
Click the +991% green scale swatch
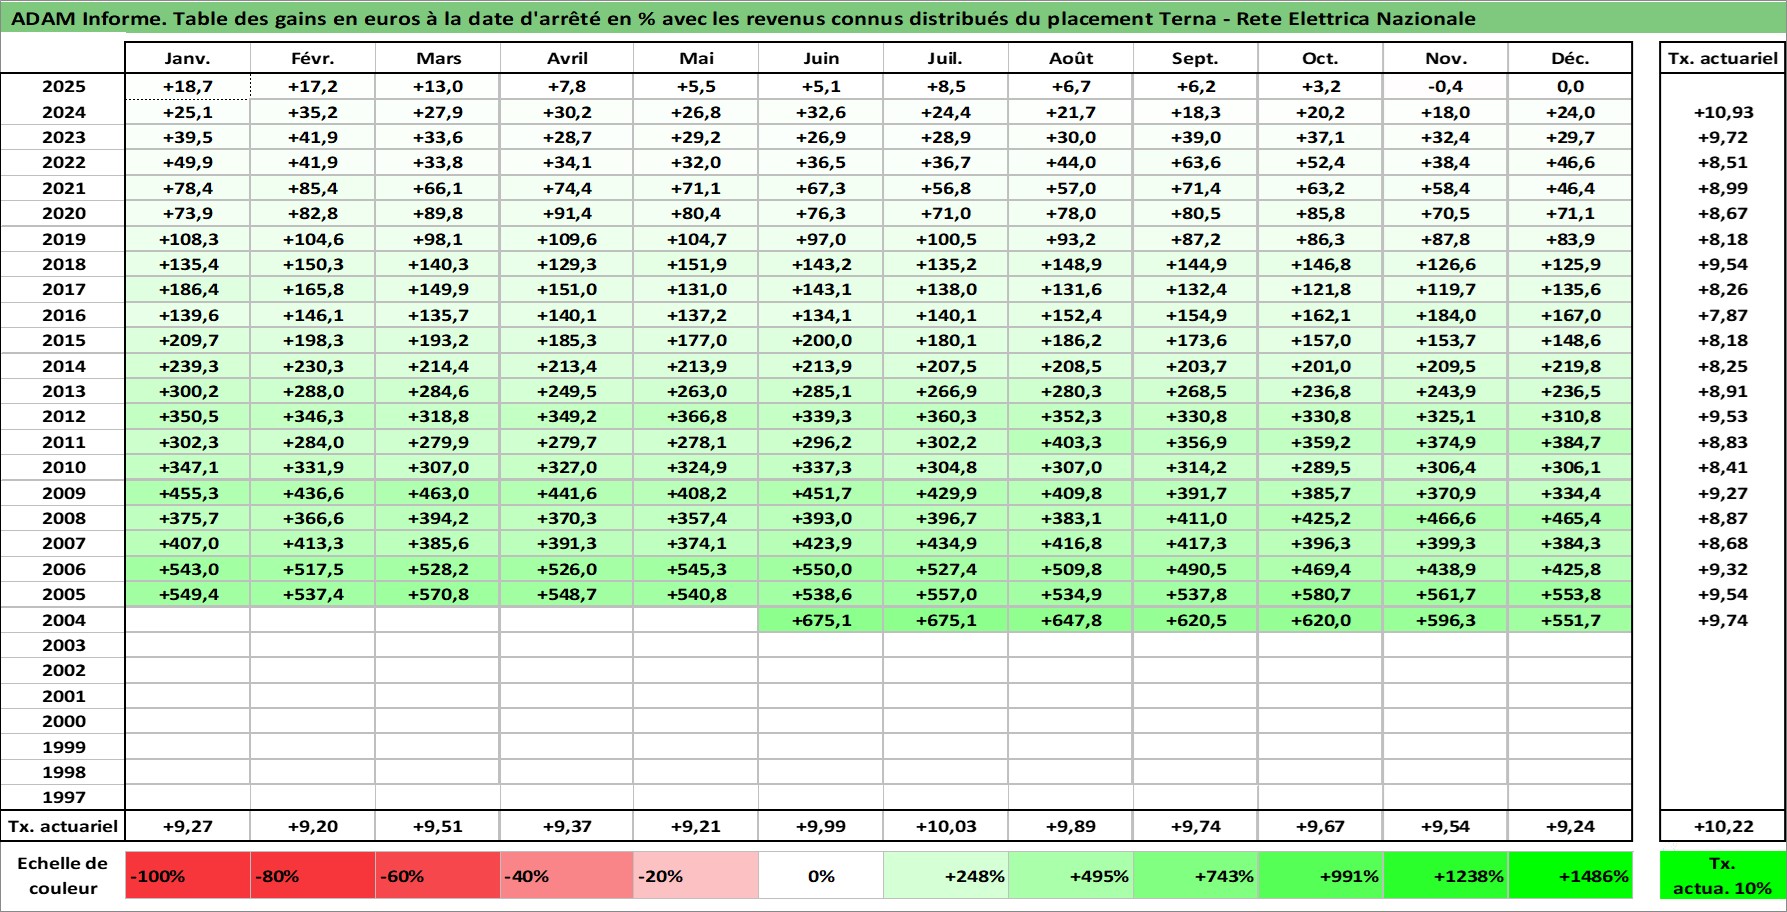click(x=1321, y=876)
